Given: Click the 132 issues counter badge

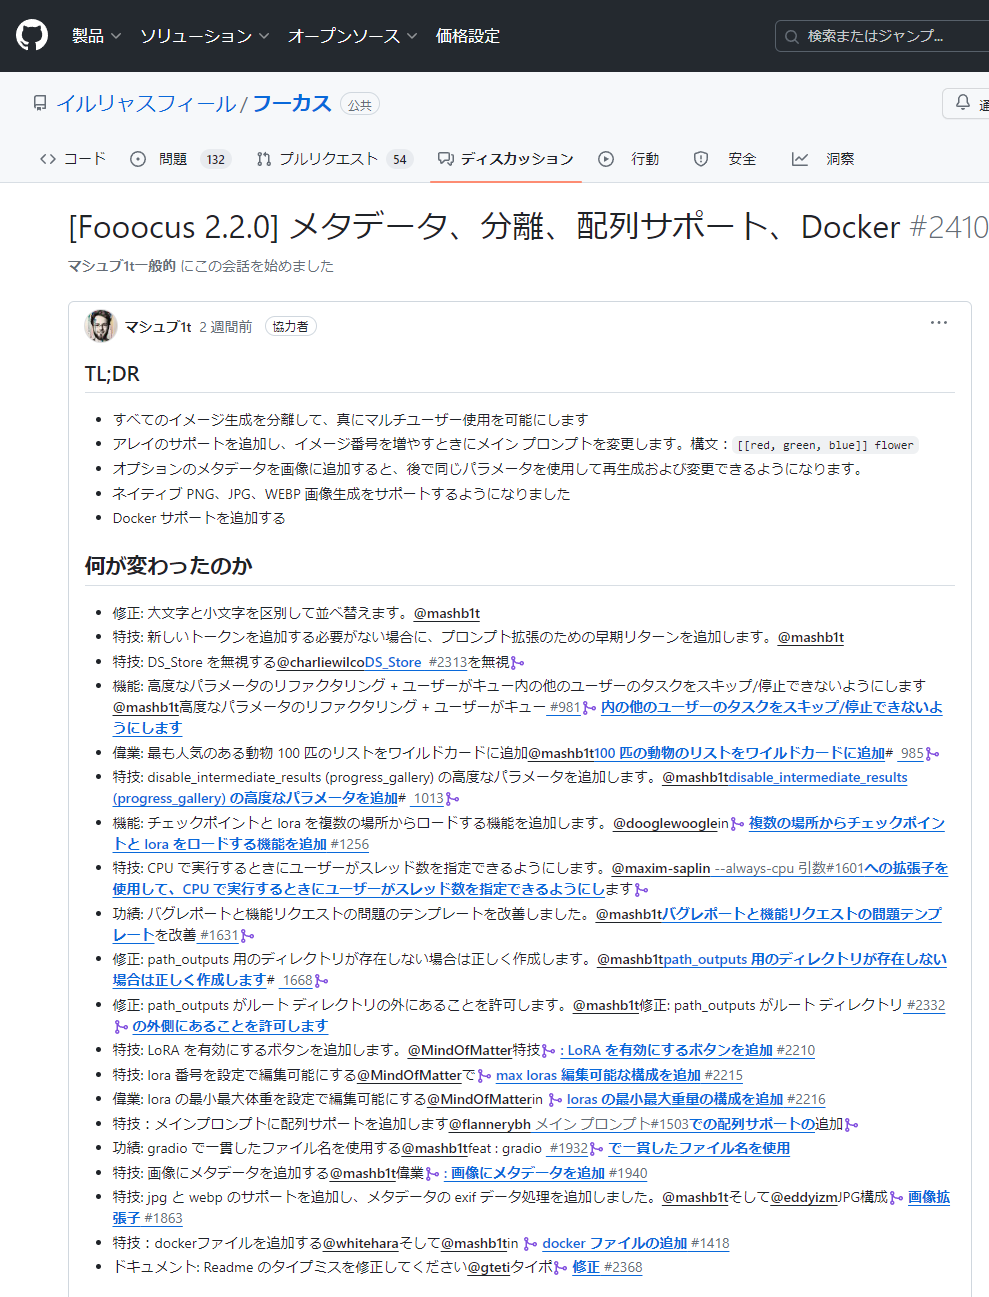Looking at the screenshot, I should (x=216, y=159).
